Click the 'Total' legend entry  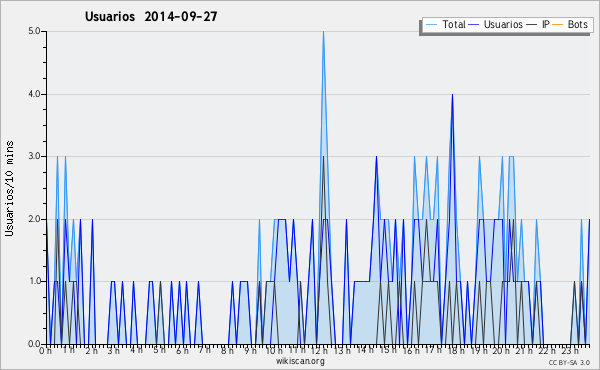tap(445, 24)
